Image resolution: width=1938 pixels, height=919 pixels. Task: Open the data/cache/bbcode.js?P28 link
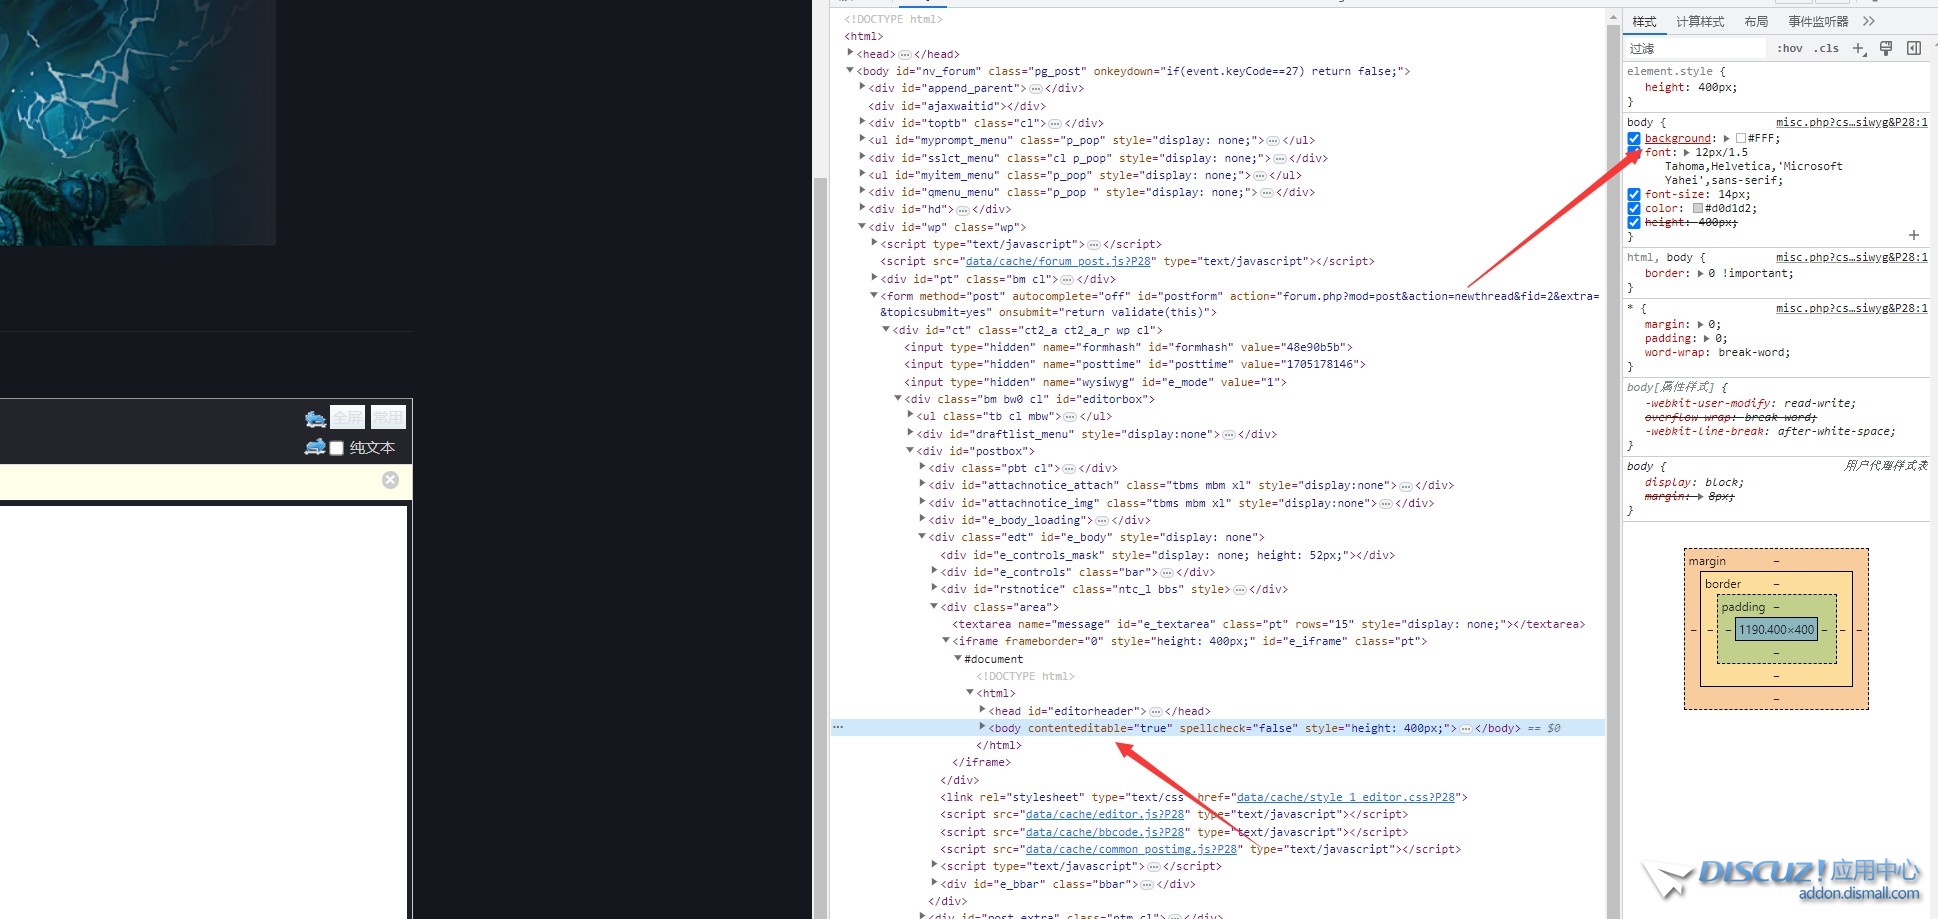pyautogui.click(x=1105, y=832)
